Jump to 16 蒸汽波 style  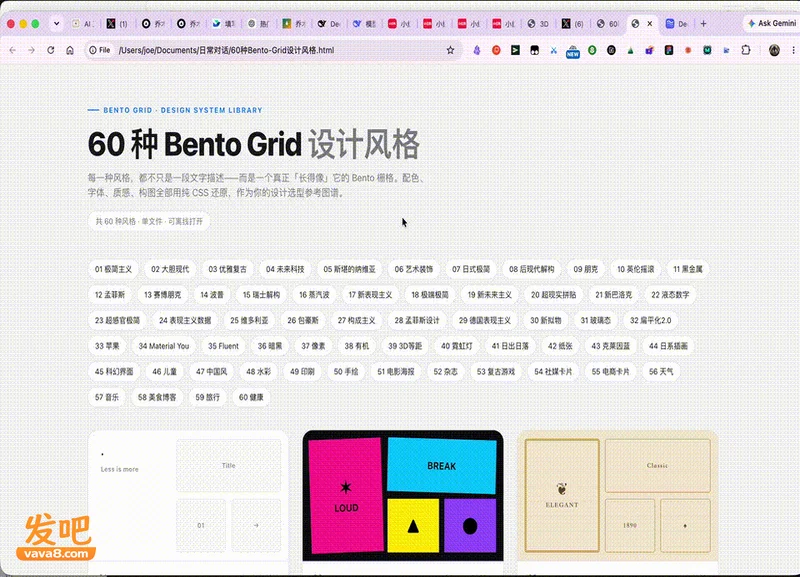(x=314, y=294)
